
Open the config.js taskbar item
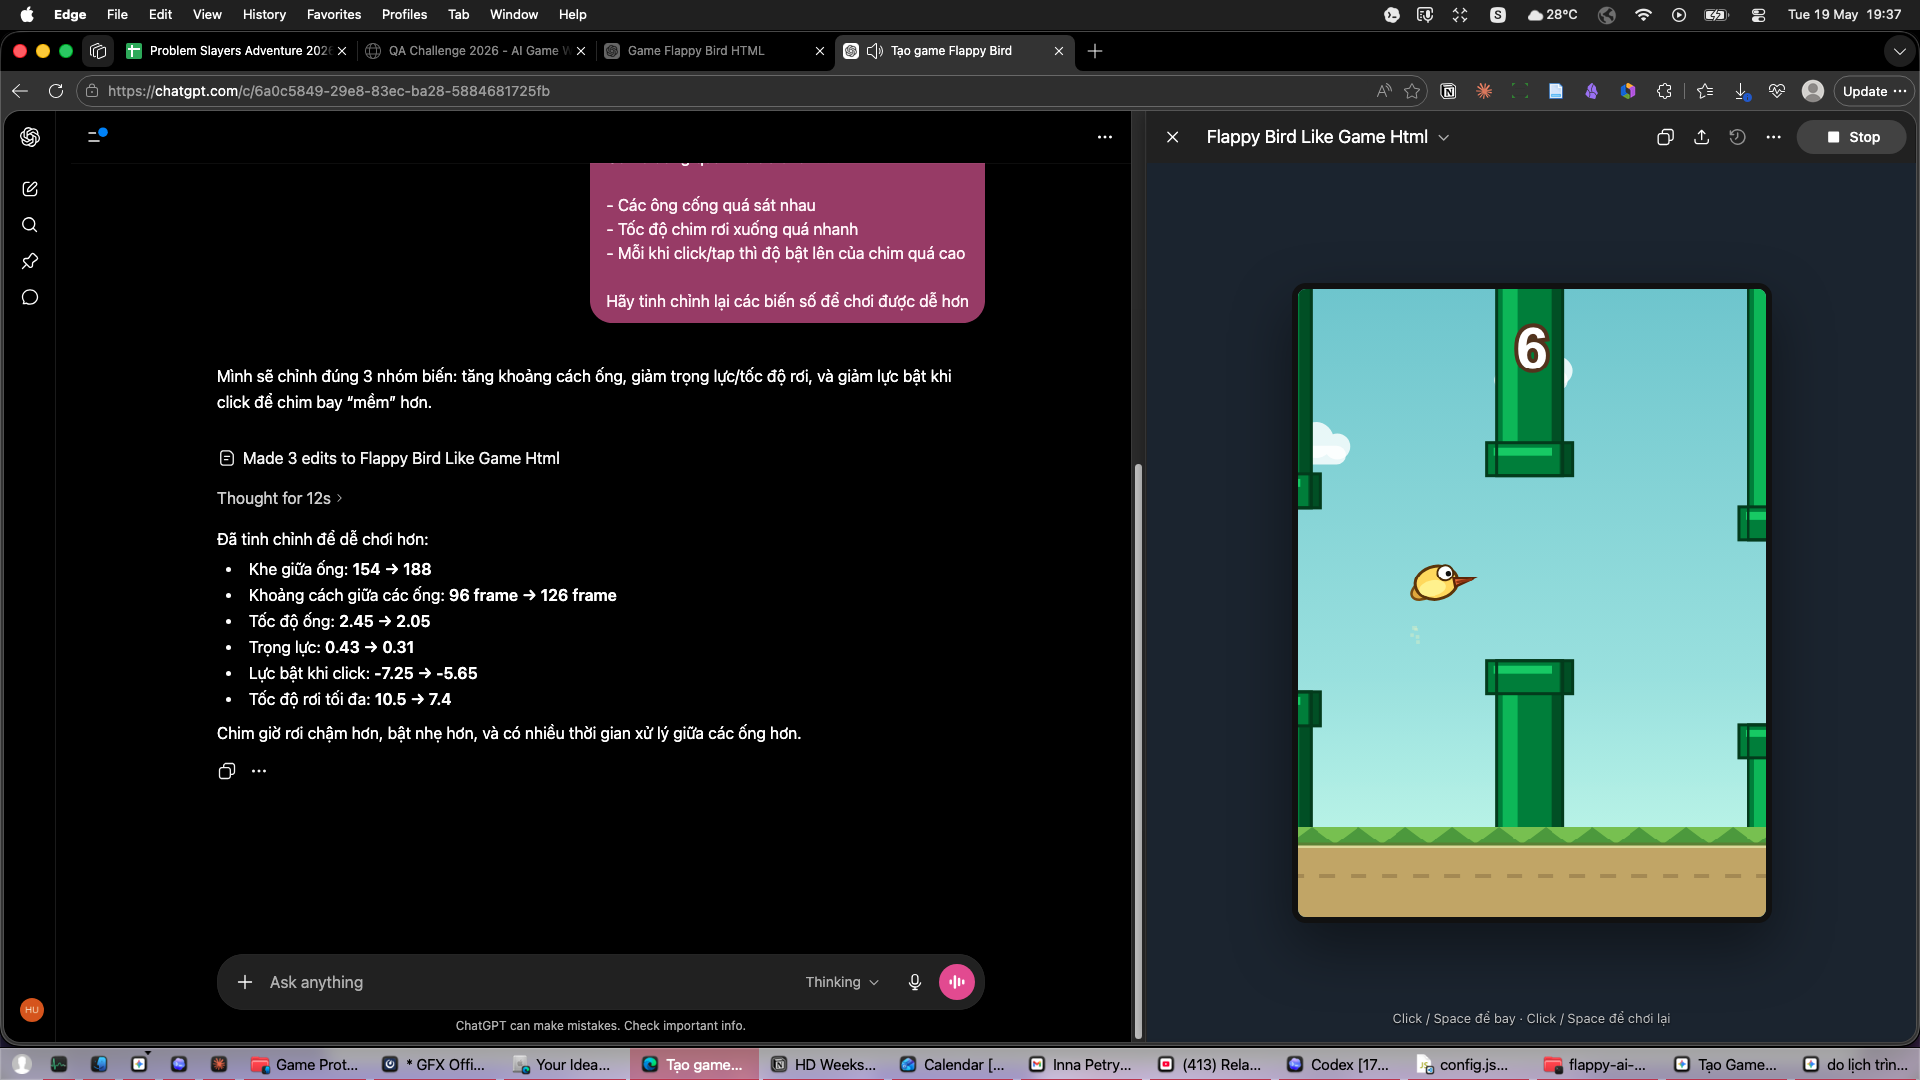[x=1463, y=1064]
